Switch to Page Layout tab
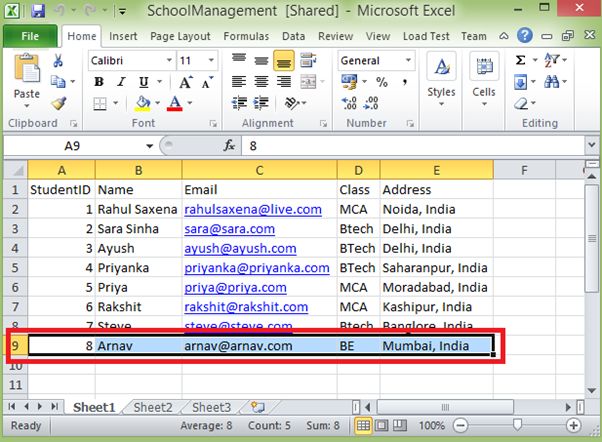Viewport: 602px width, 442px height. point(180,36)
